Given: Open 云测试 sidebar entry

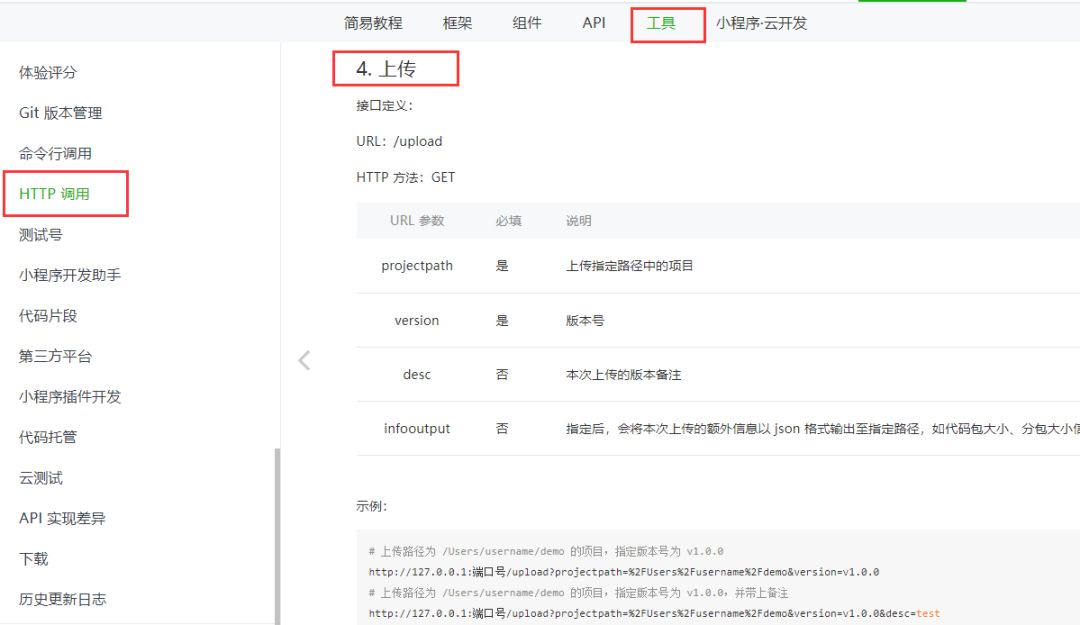Looking at the screenshot, I should (41, 478).
